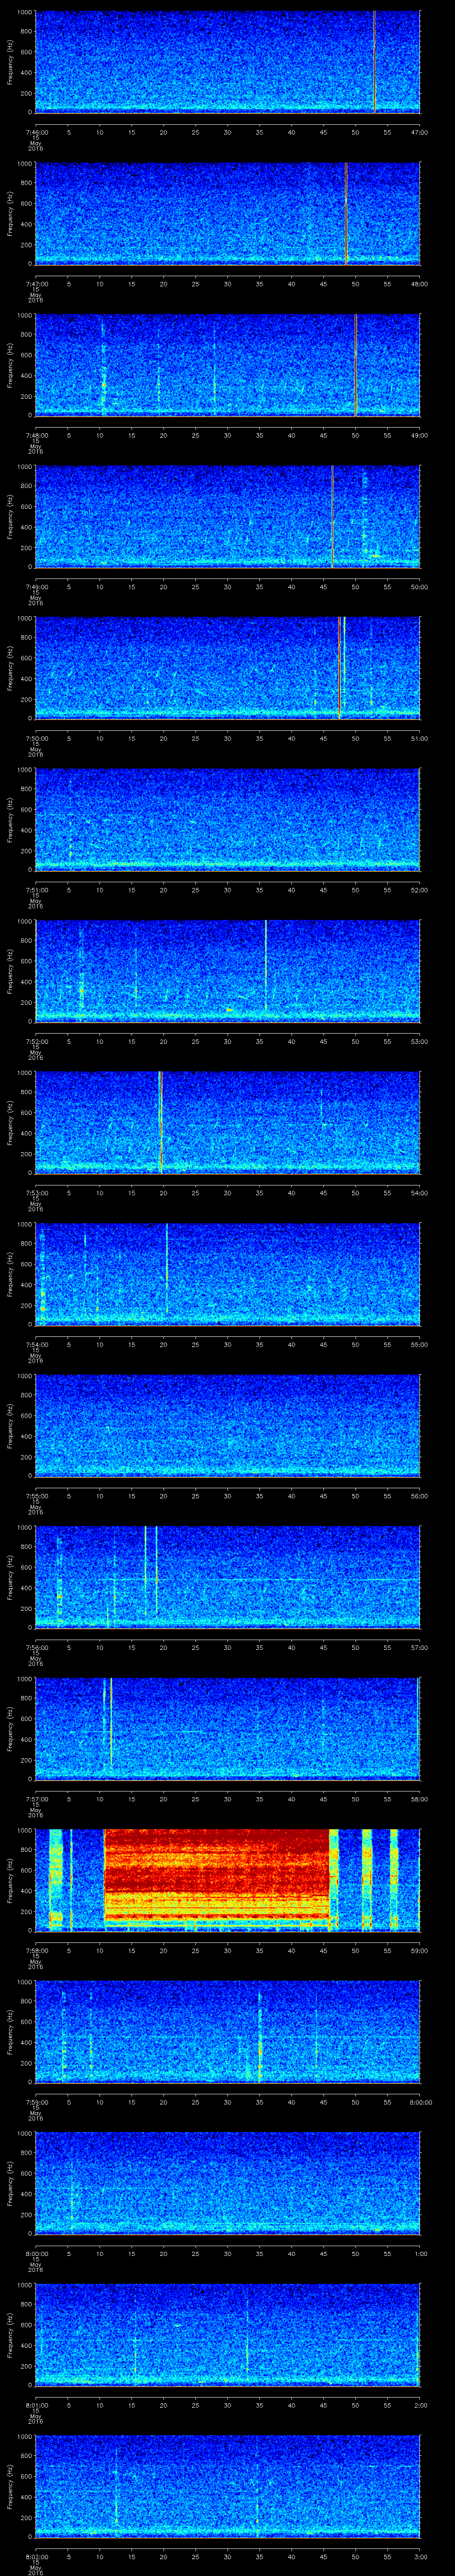This screenshot has height=2576, width=455.
Task: Click the 7:50:00 start time label
Action: coord(36,738)
